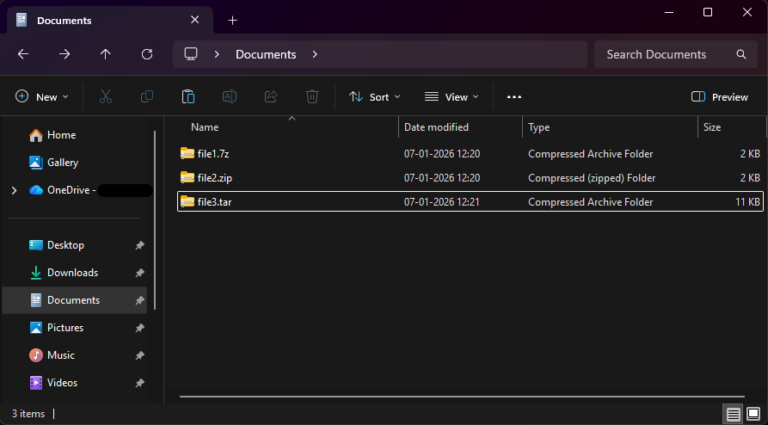The image size is (768, 425).
Task: Click the Search Documents field
Action: click(x=676, y=54)
